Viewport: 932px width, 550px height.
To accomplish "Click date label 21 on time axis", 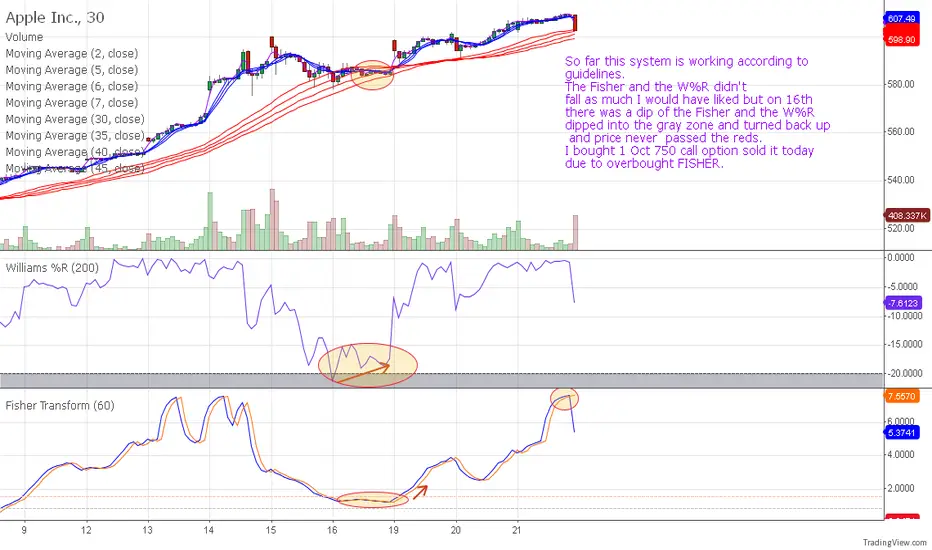I will click(517, 530).
